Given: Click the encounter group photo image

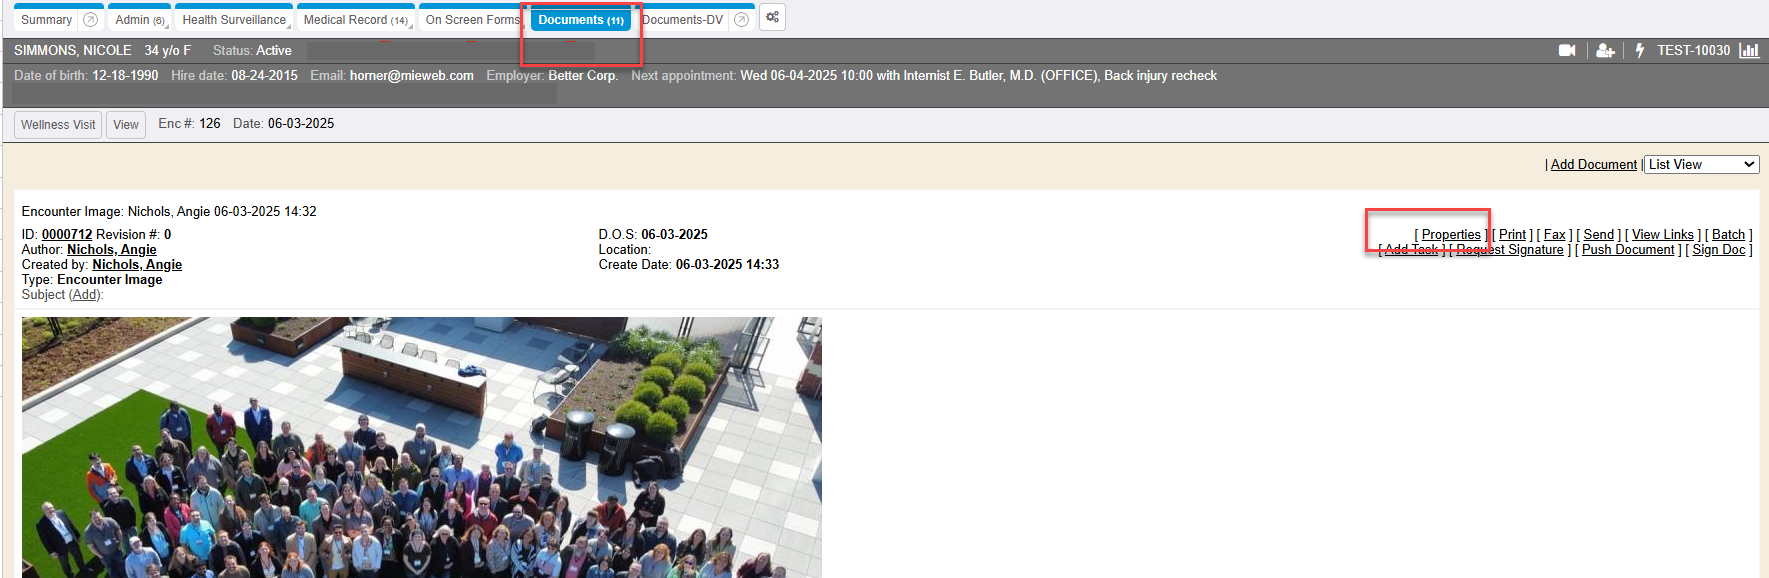Looking at the screenshot, I should [x=421, y=447].
